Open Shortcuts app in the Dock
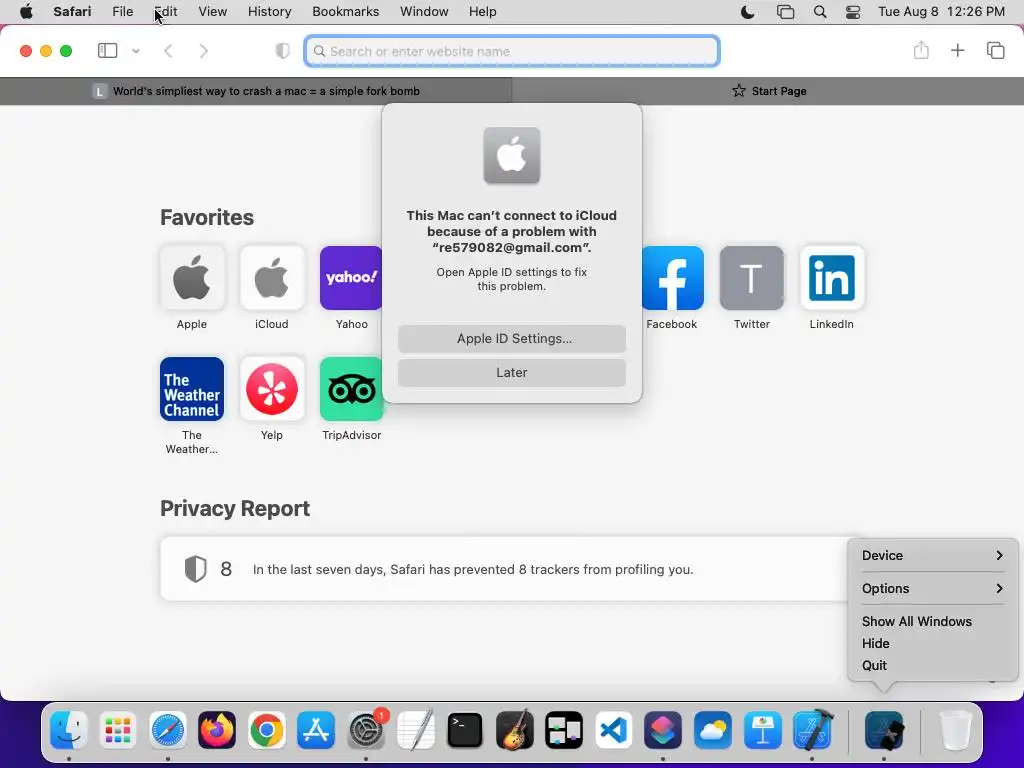This screenshot has width=1024, height=768. 663,730
